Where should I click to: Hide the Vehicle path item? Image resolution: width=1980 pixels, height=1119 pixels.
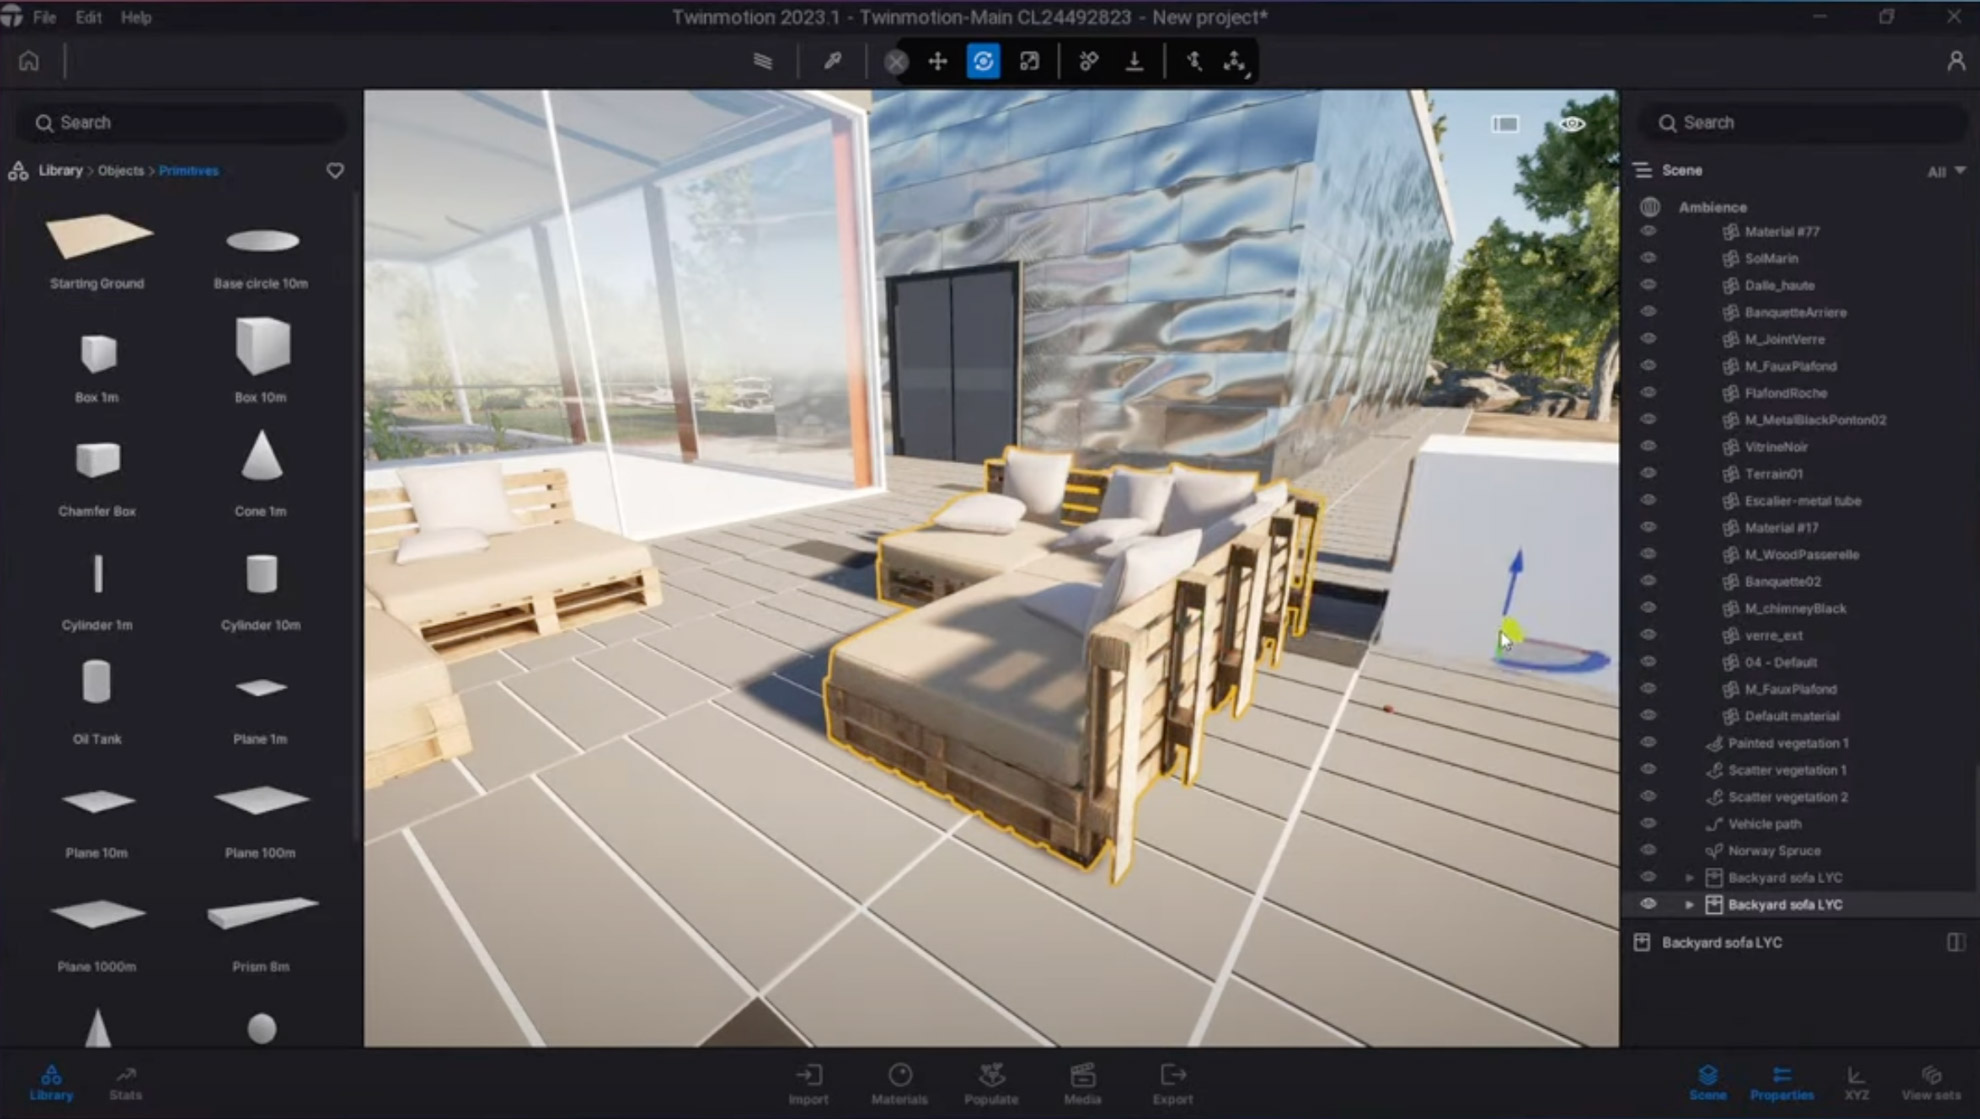(x=1648, y=823)
